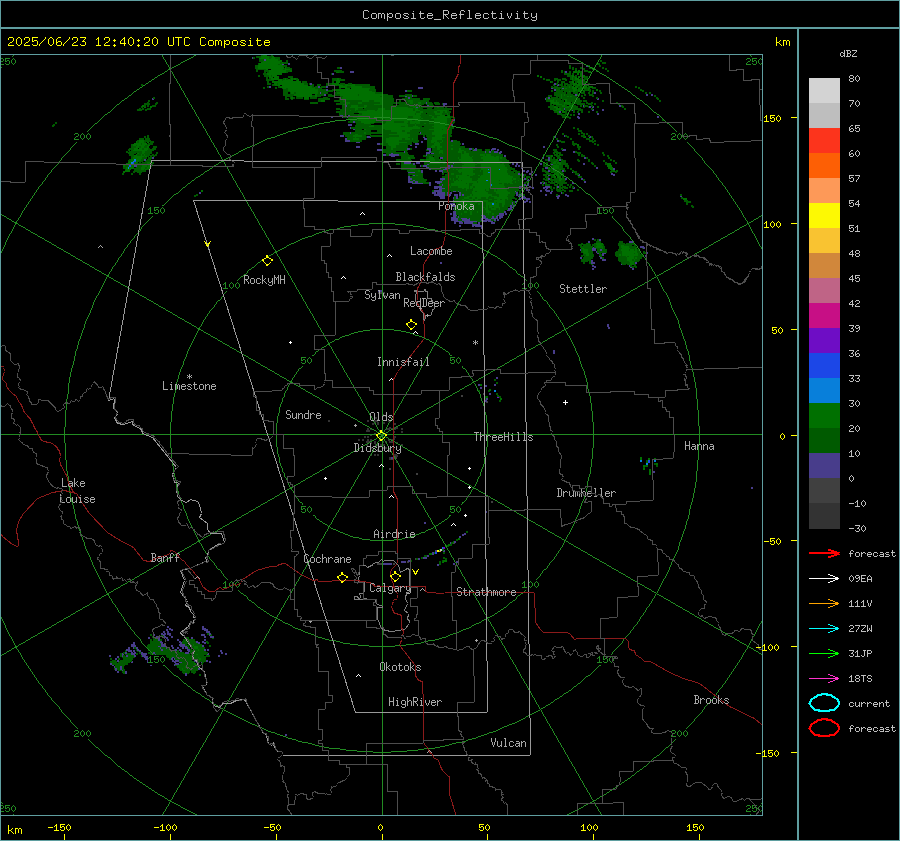Click the Lake Louise label

pyautogui.click(x=77, y=491)
